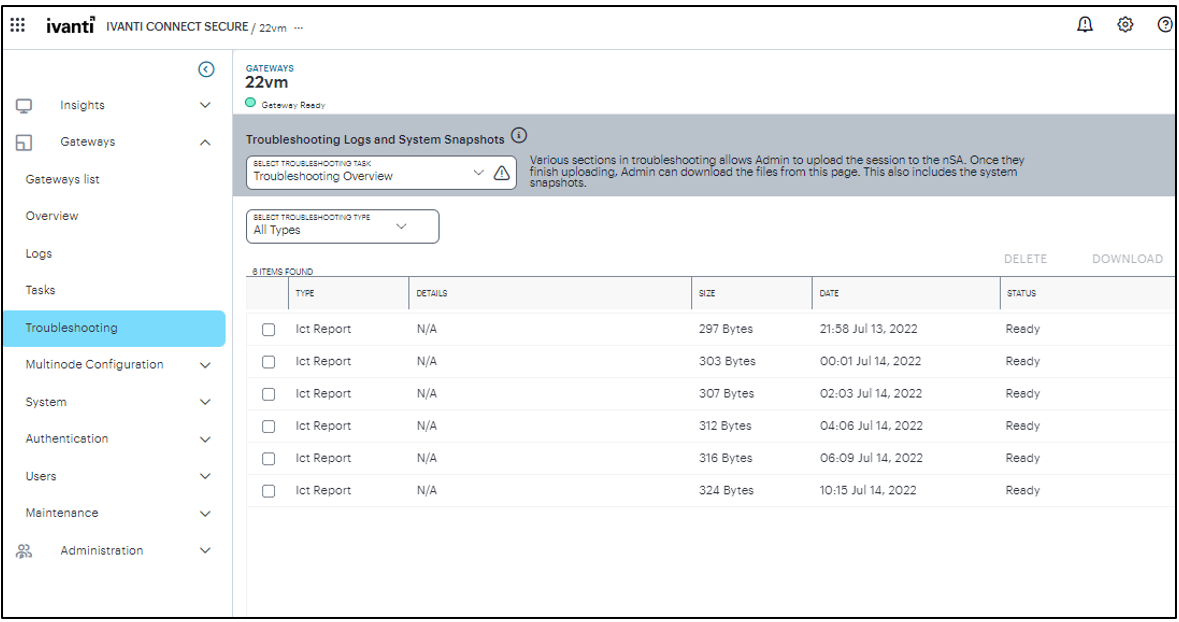This screenshot has width=1179, height=622.
Task: Collapse the navigation sidebar arrow
Action: (206, 69)
